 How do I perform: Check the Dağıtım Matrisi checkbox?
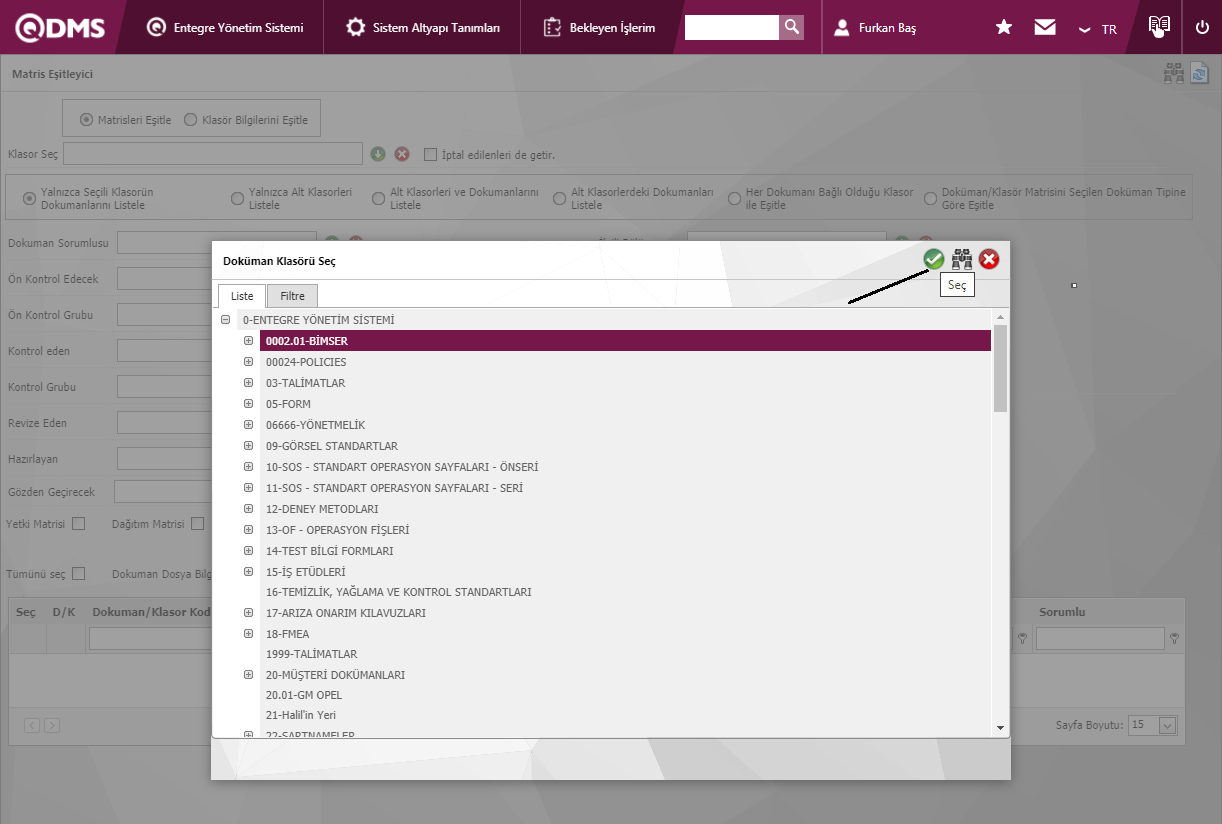click(x=197, y=523)
